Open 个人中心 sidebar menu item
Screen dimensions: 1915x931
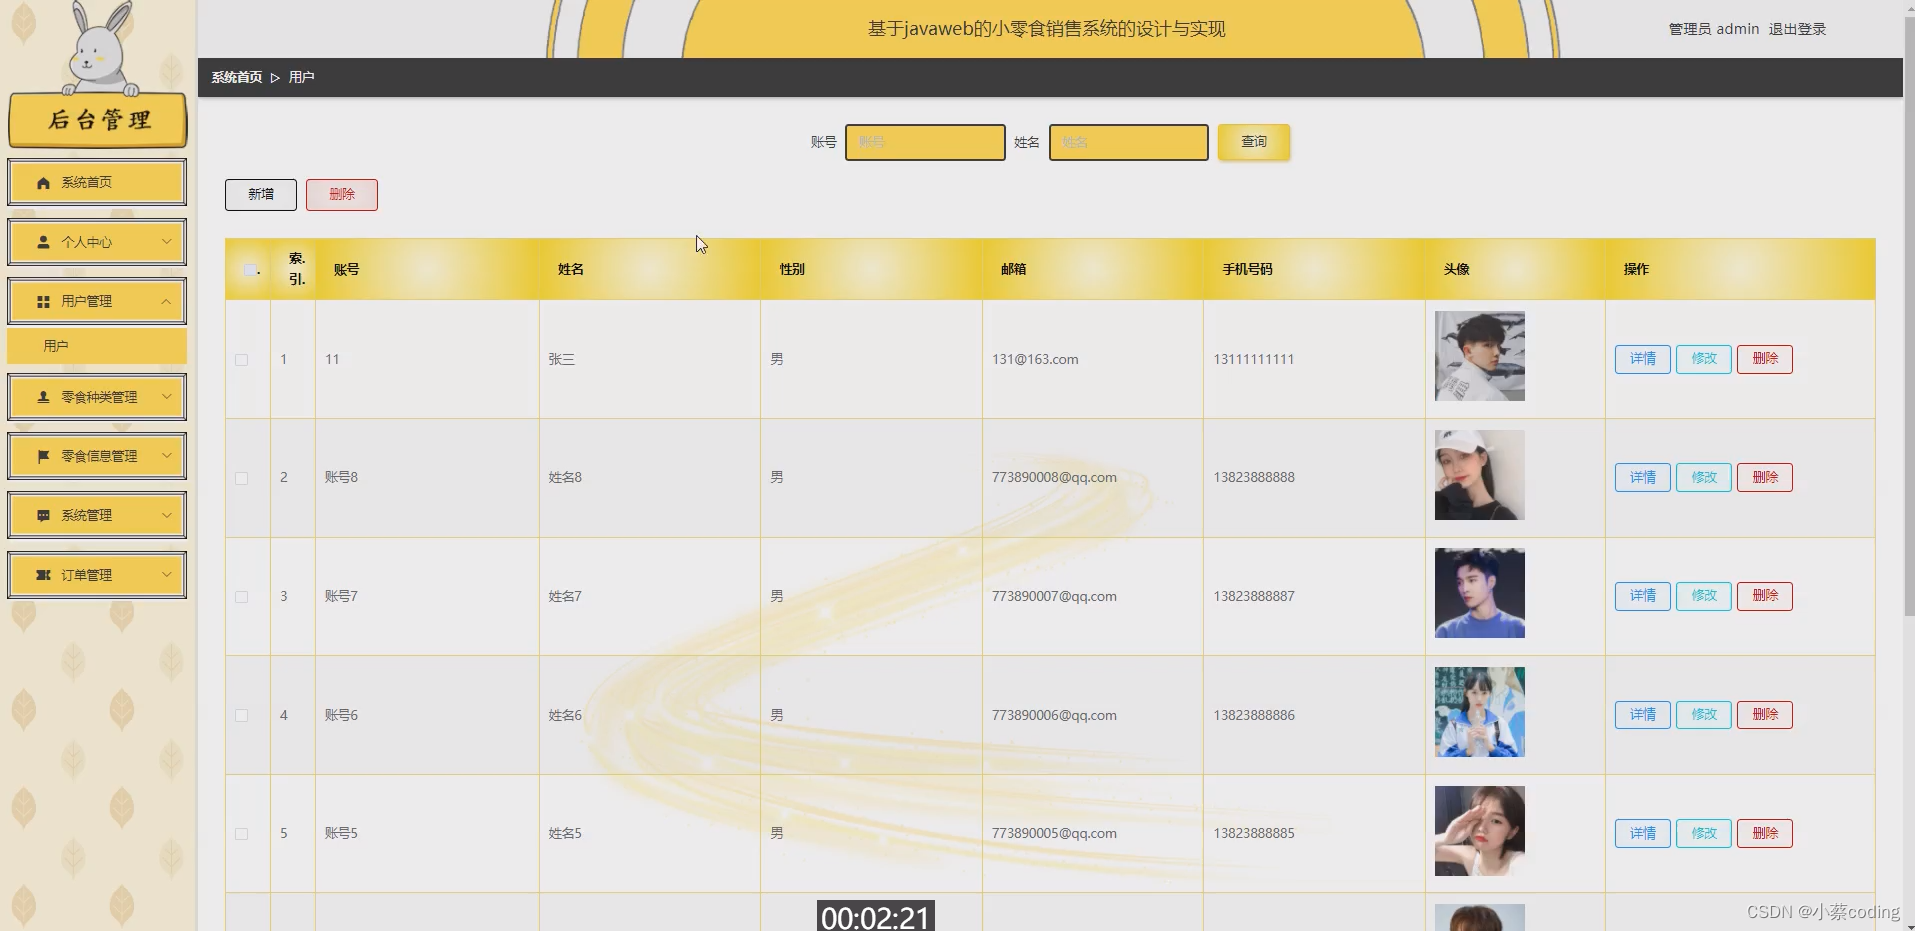coord(97,242)
